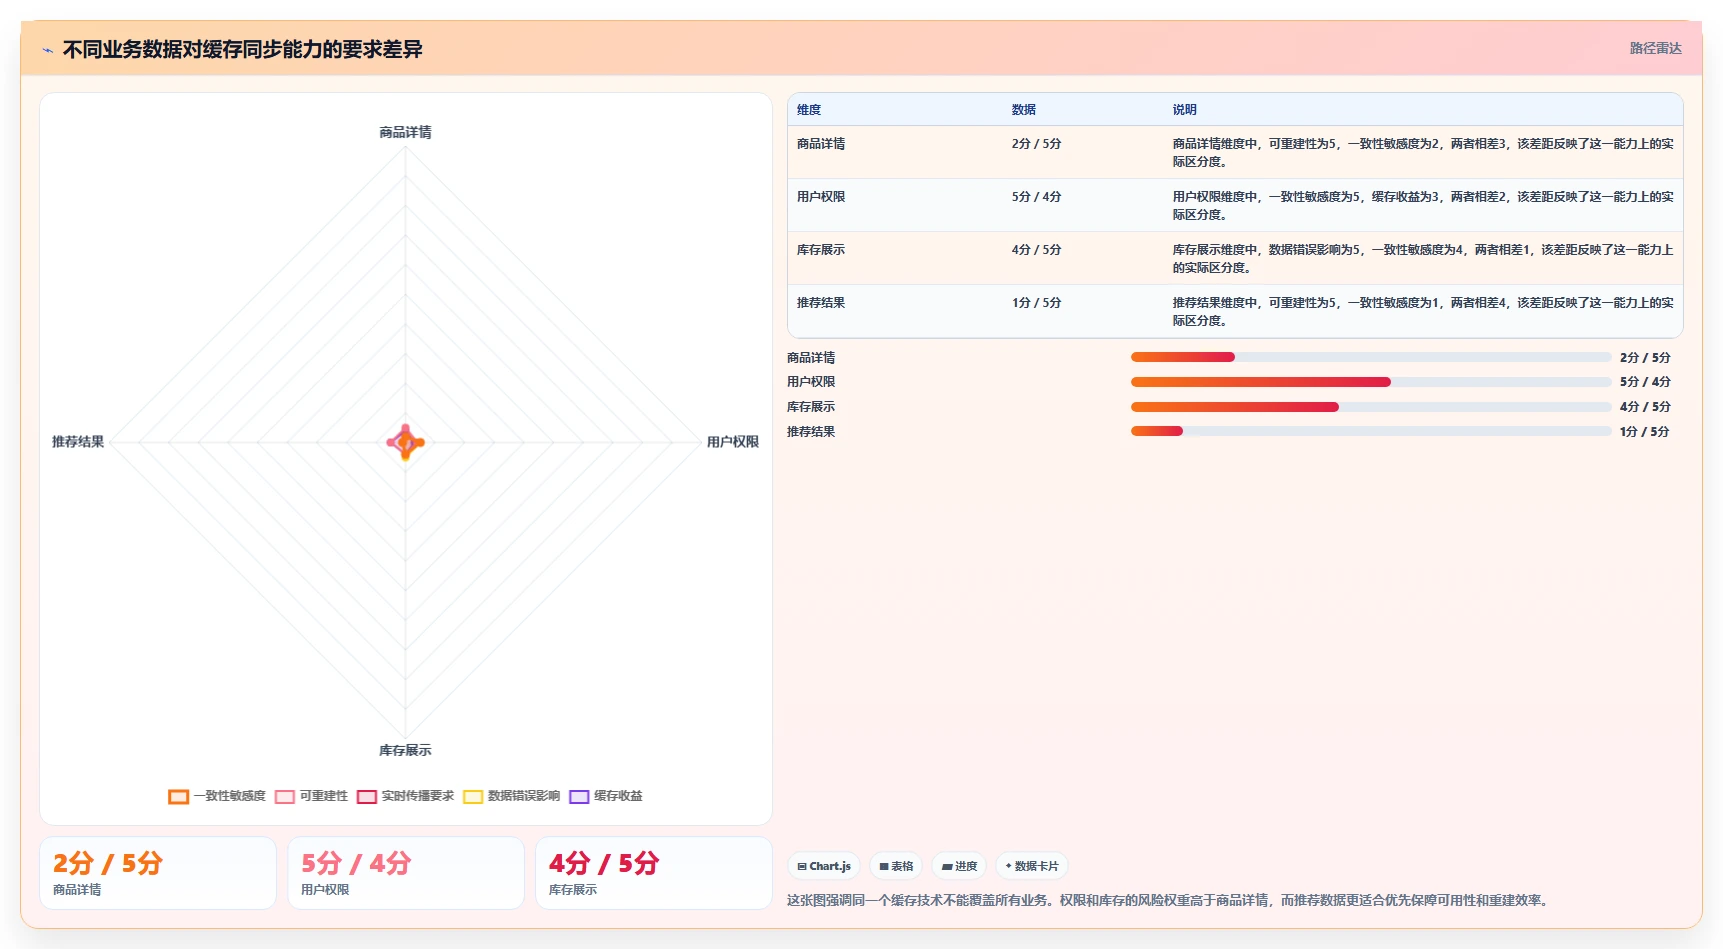Click the summary text starting 这张图强调

(1170, 900)
